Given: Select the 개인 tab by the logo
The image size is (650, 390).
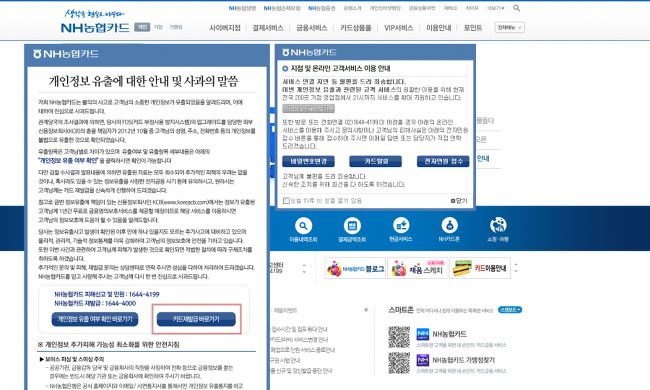Looking at the screenshot, I should pos(142,27).
